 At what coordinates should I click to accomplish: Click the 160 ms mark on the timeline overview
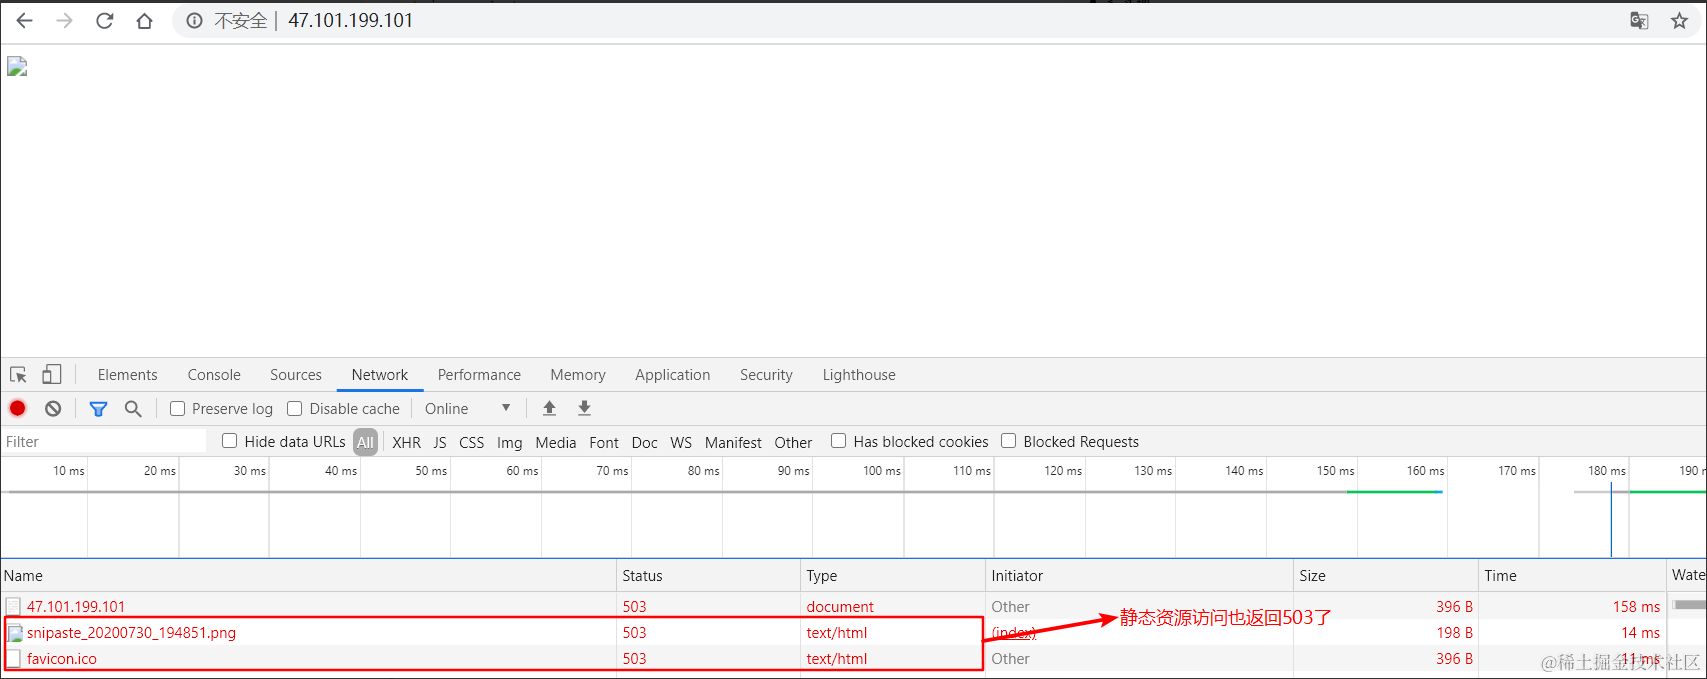[x=1425, y=470]
